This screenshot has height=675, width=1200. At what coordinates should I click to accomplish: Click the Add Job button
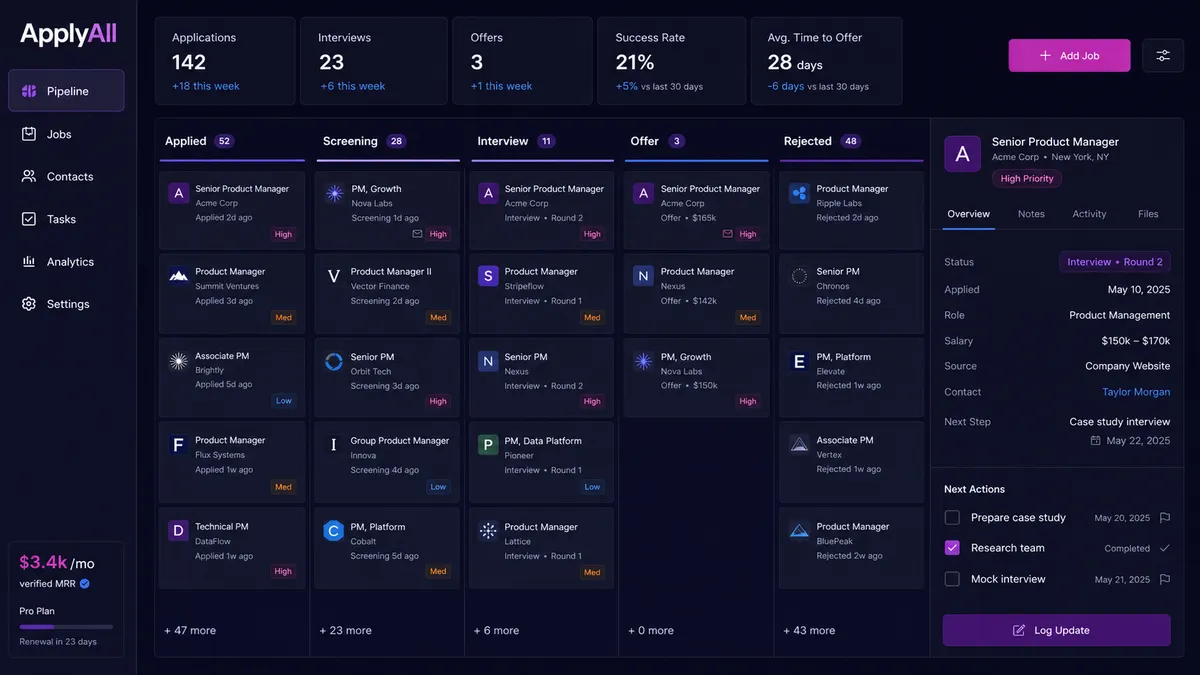coord(1069,55)
